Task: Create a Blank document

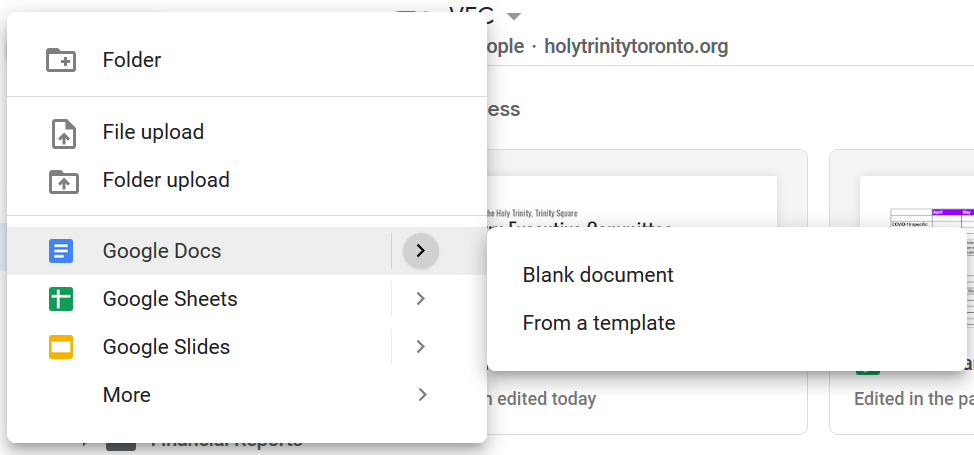Action: click(727, 275)
